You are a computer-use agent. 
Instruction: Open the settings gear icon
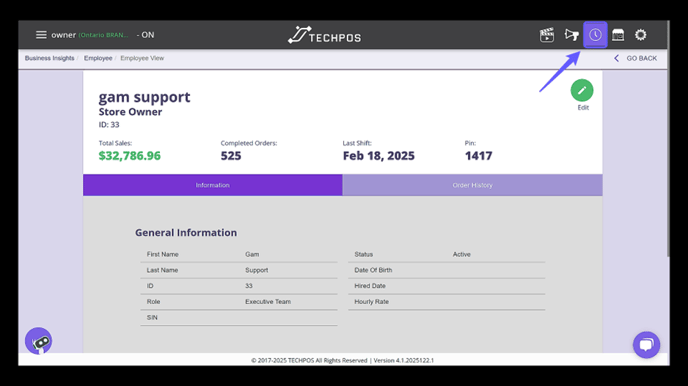click(x=641, y=35)
